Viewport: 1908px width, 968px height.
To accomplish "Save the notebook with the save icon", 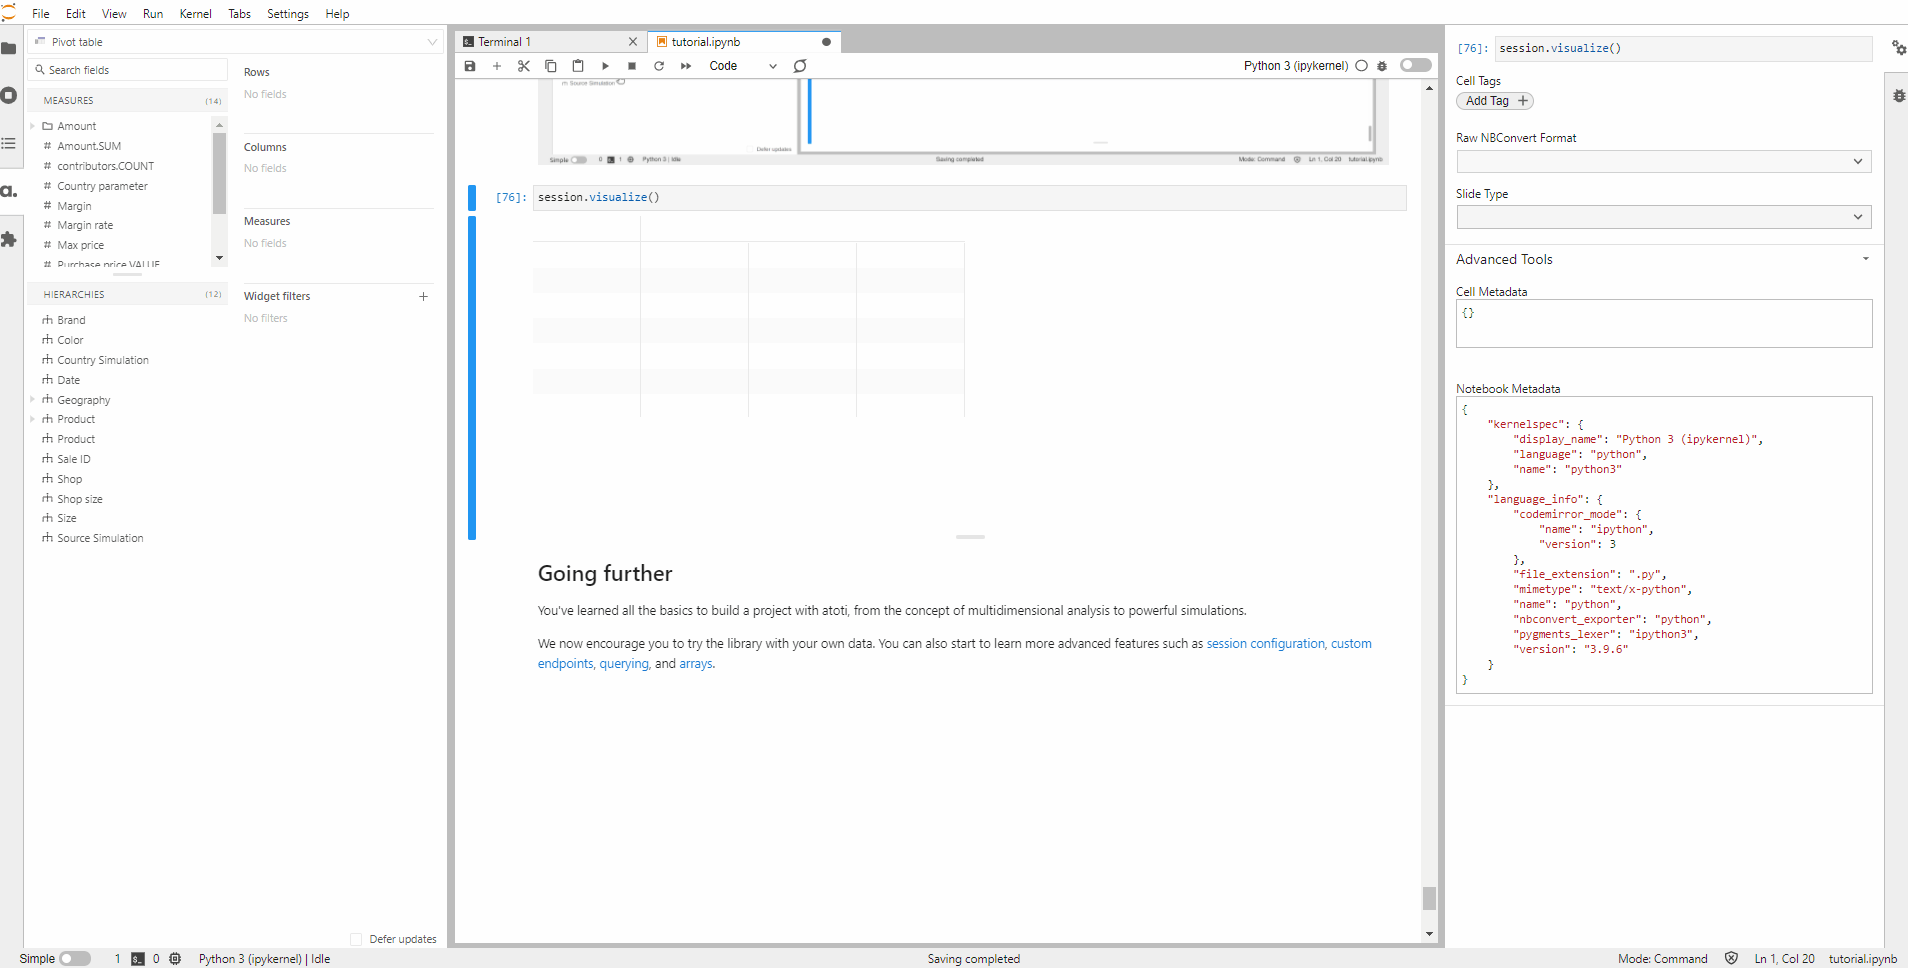I will 470,66.
